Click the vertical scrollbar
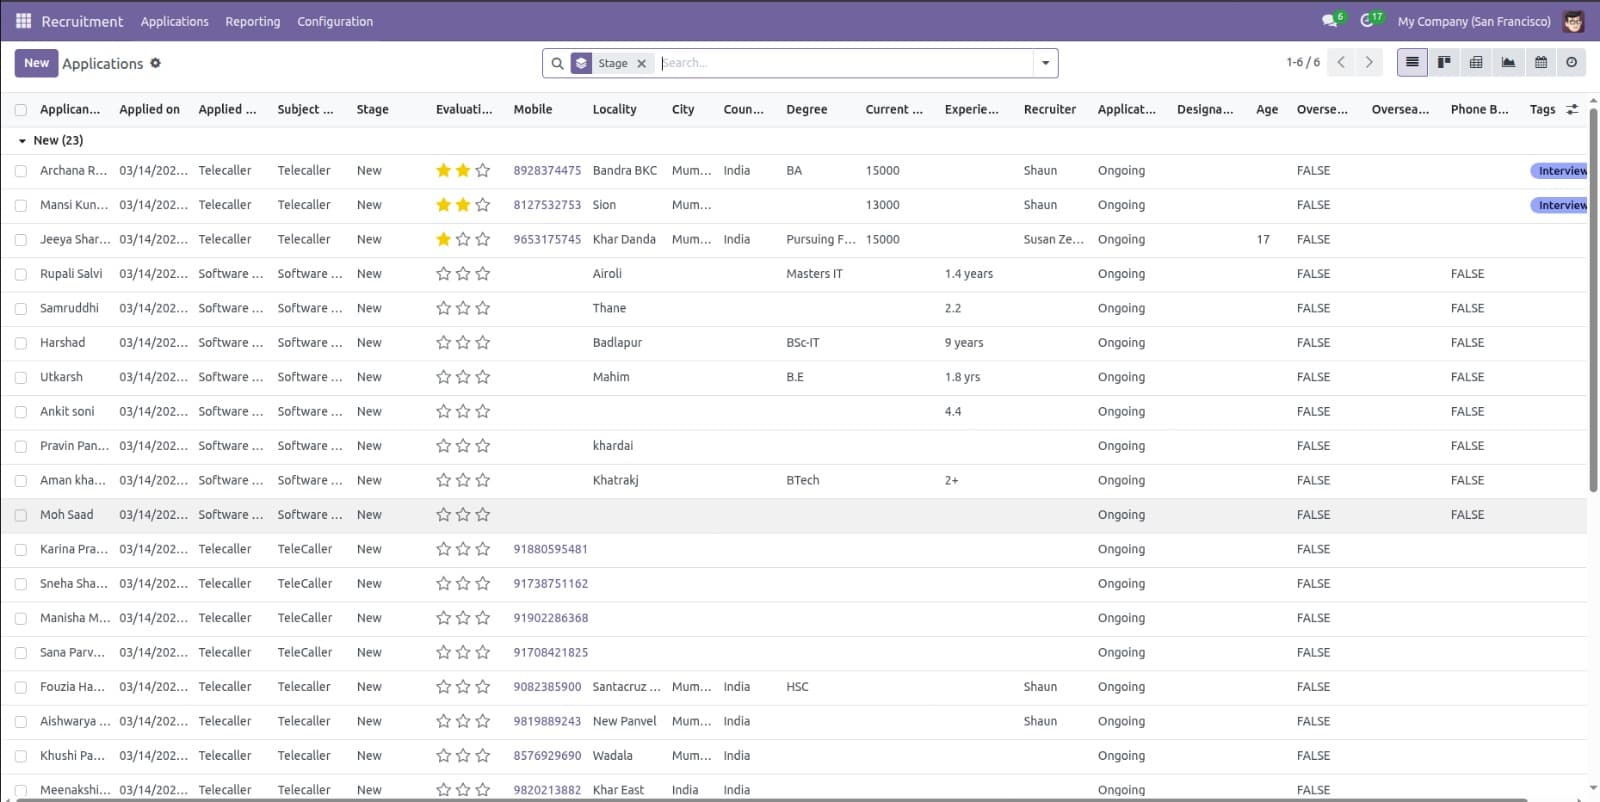The image size is (1600, 802). point(1593,300)
